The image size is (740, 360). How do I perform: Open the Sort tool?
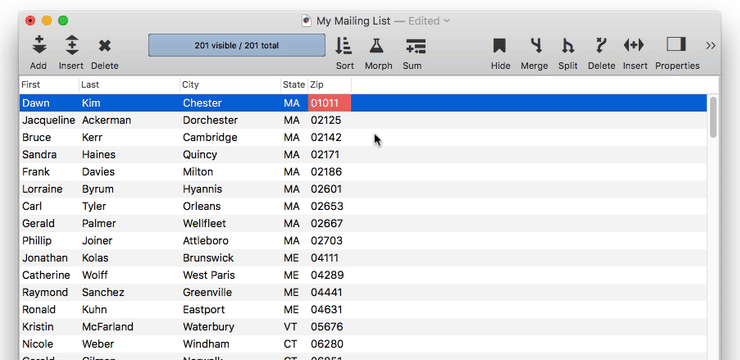click(344, 46)
